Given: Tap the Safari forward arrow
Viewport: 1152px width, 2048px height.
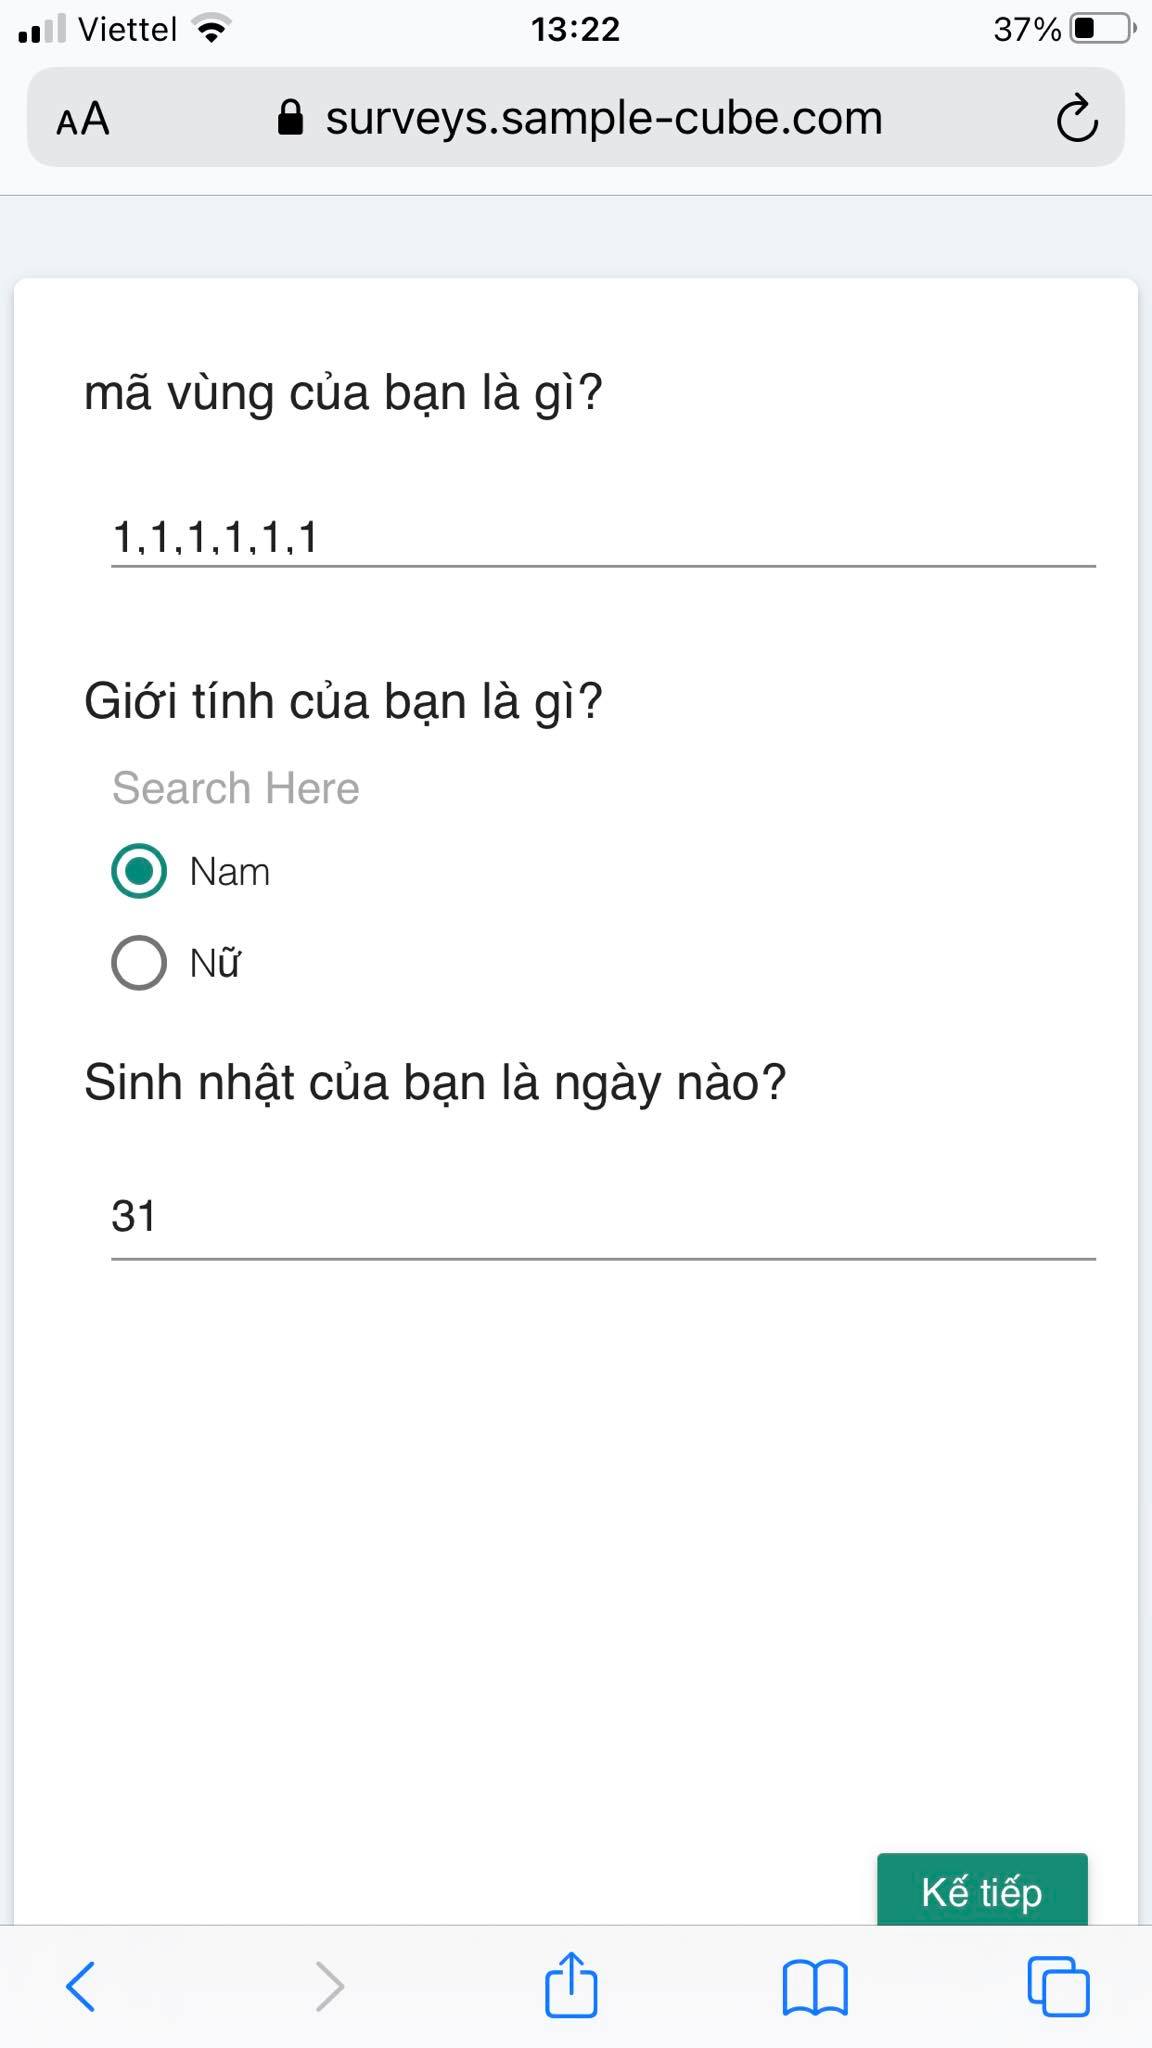Looking at the screenshot, I should 329,1985.
